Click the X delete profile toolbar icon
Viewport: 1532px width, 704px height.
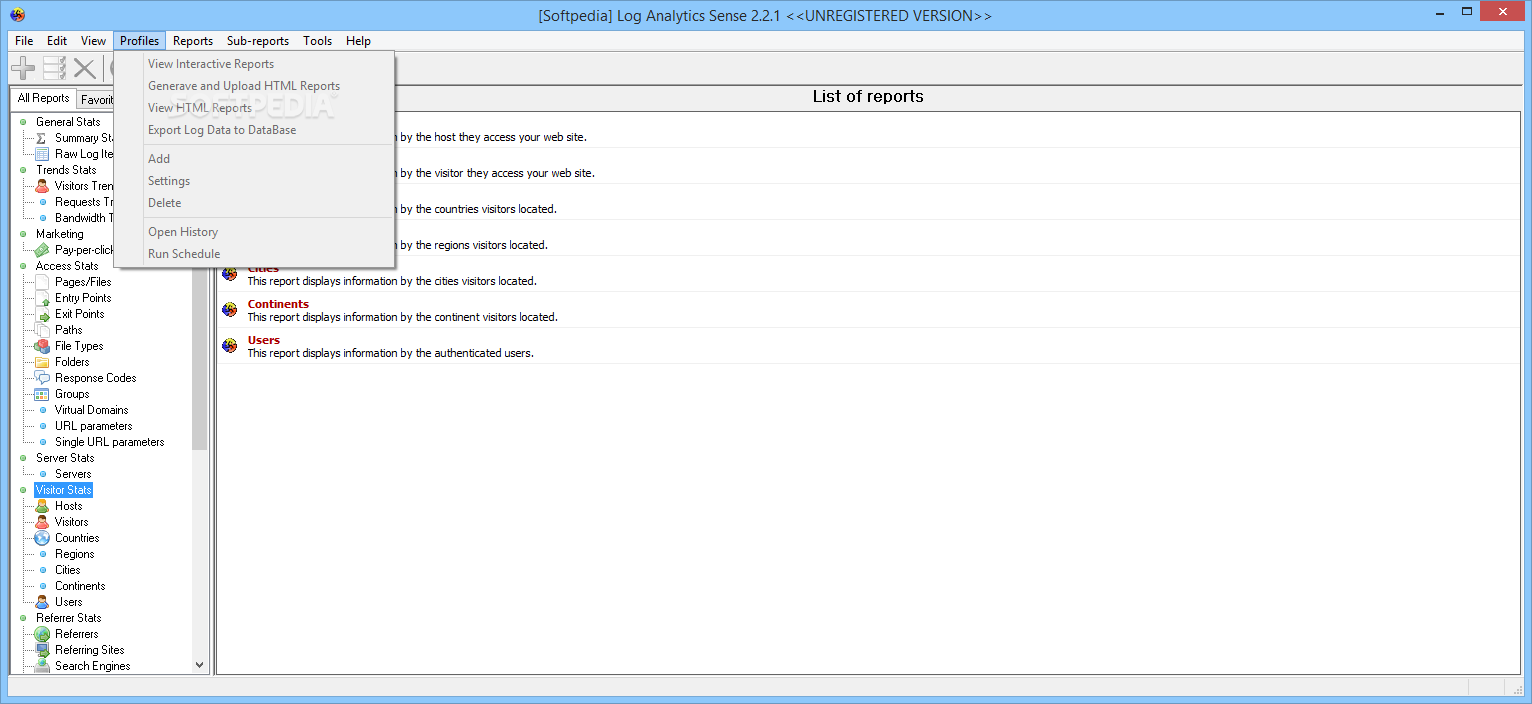pos(85,68)
